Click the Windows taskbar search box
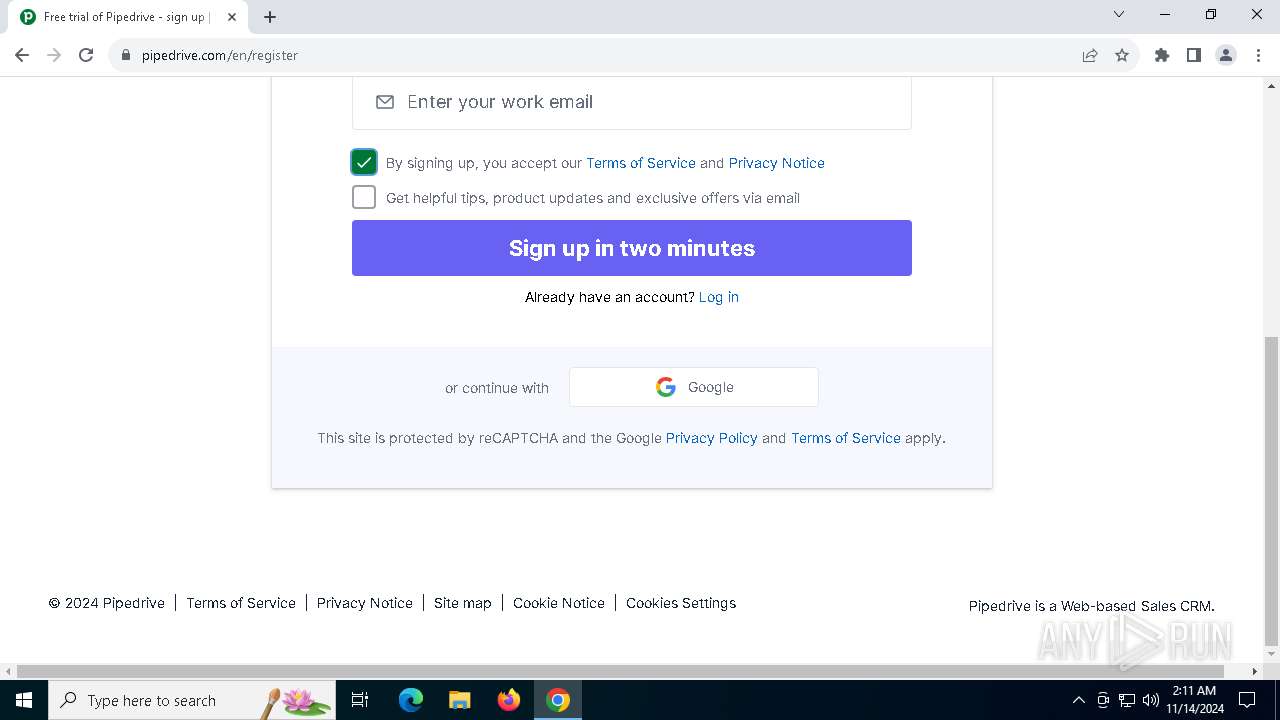 pos(192,700)
